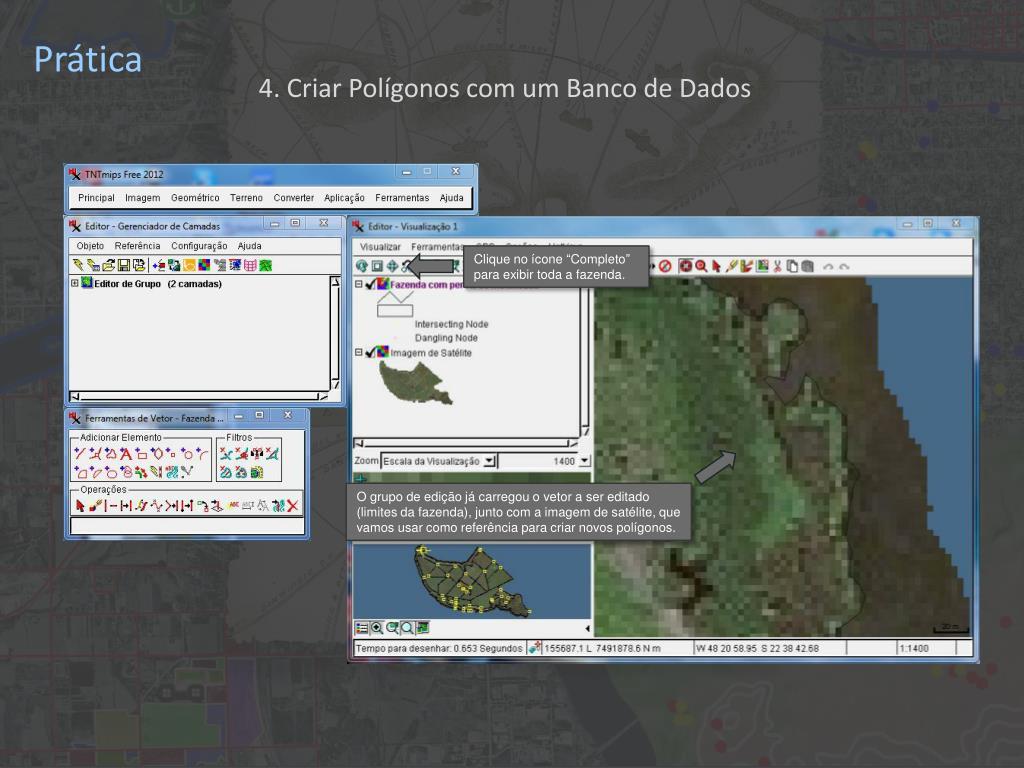Click the Imagem de Satélite legend thumbnail
Screen dimensions: 1024x768
pos(415,383)
